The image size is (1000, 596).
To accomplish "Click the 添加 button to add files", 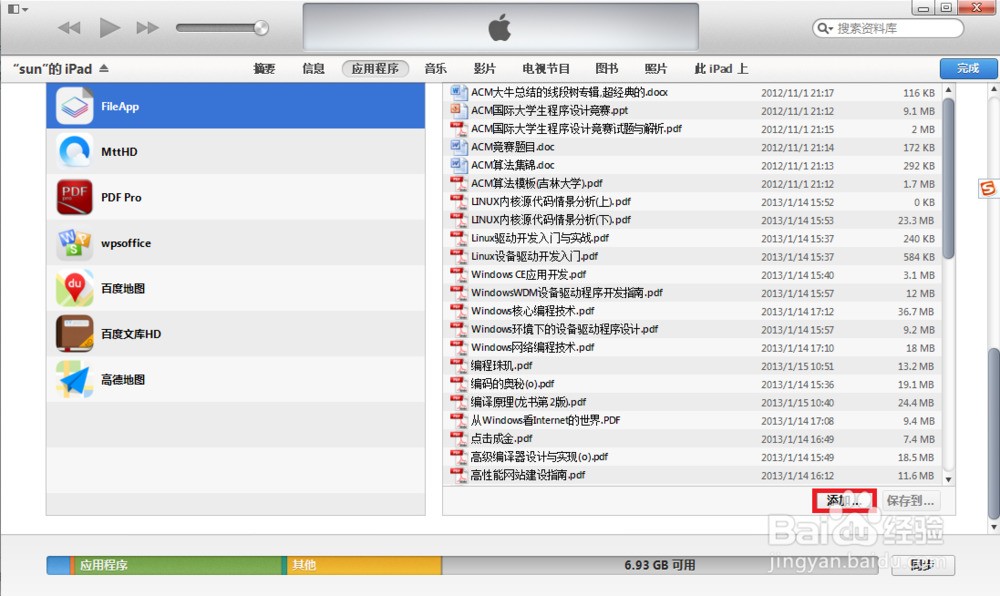I will pyautogui.click(x=843, y=499).
